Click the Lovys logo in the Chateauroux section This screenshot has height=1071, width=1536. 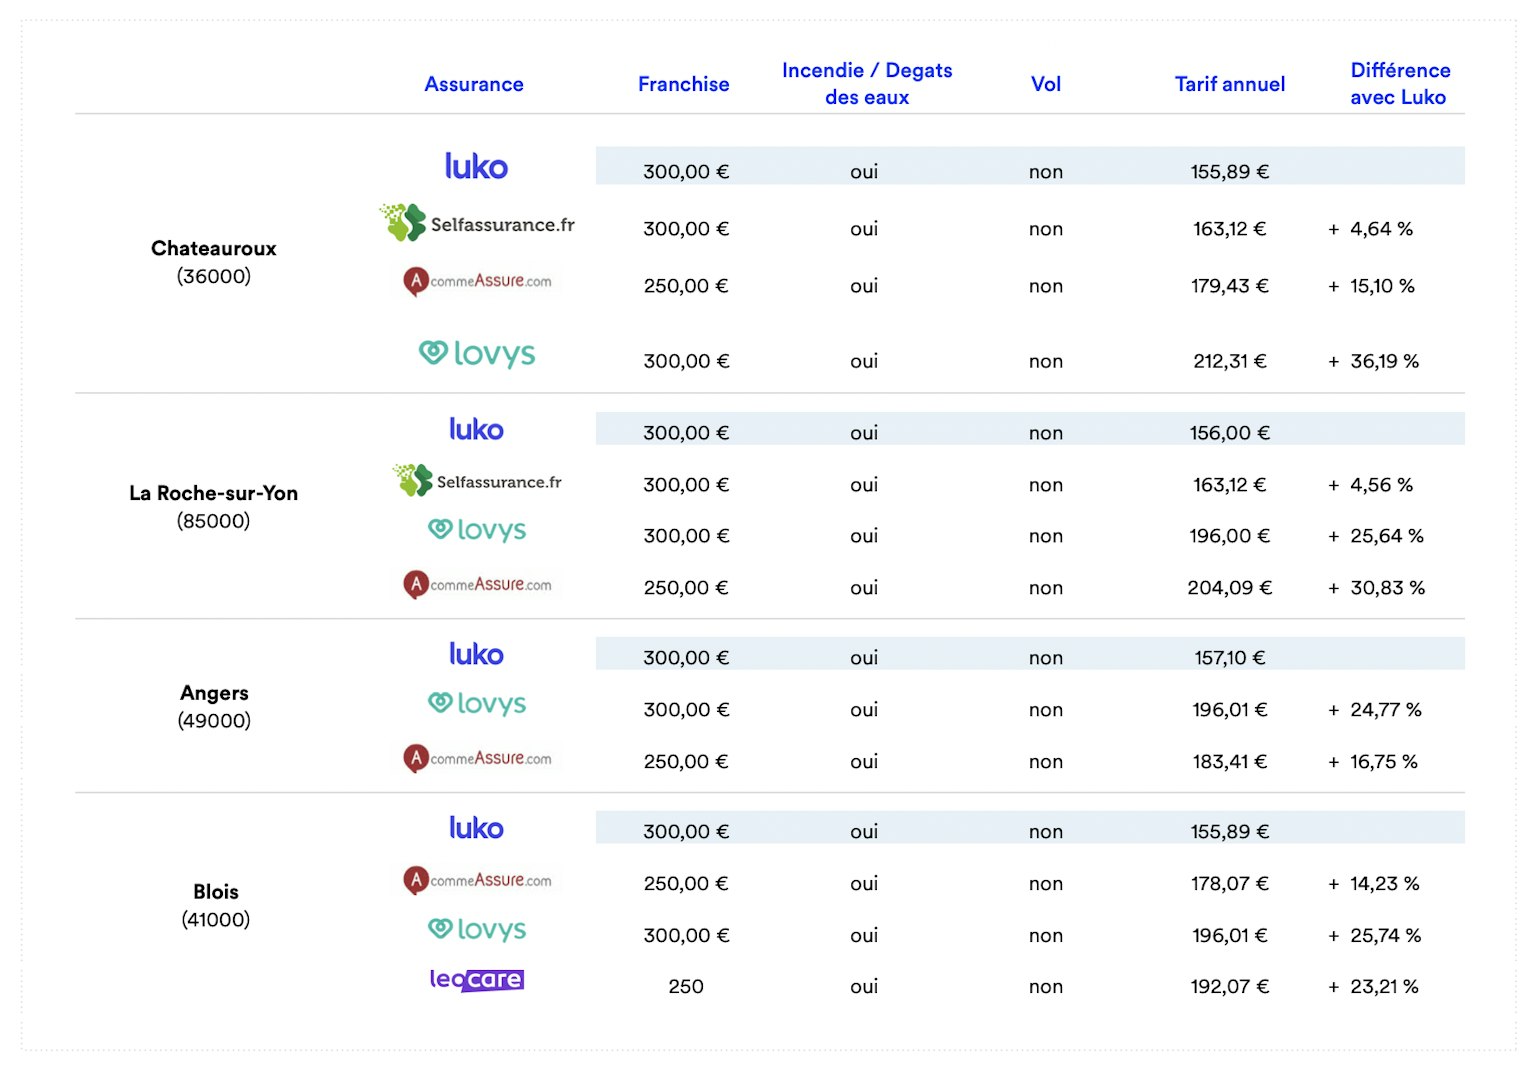point(477,354)
